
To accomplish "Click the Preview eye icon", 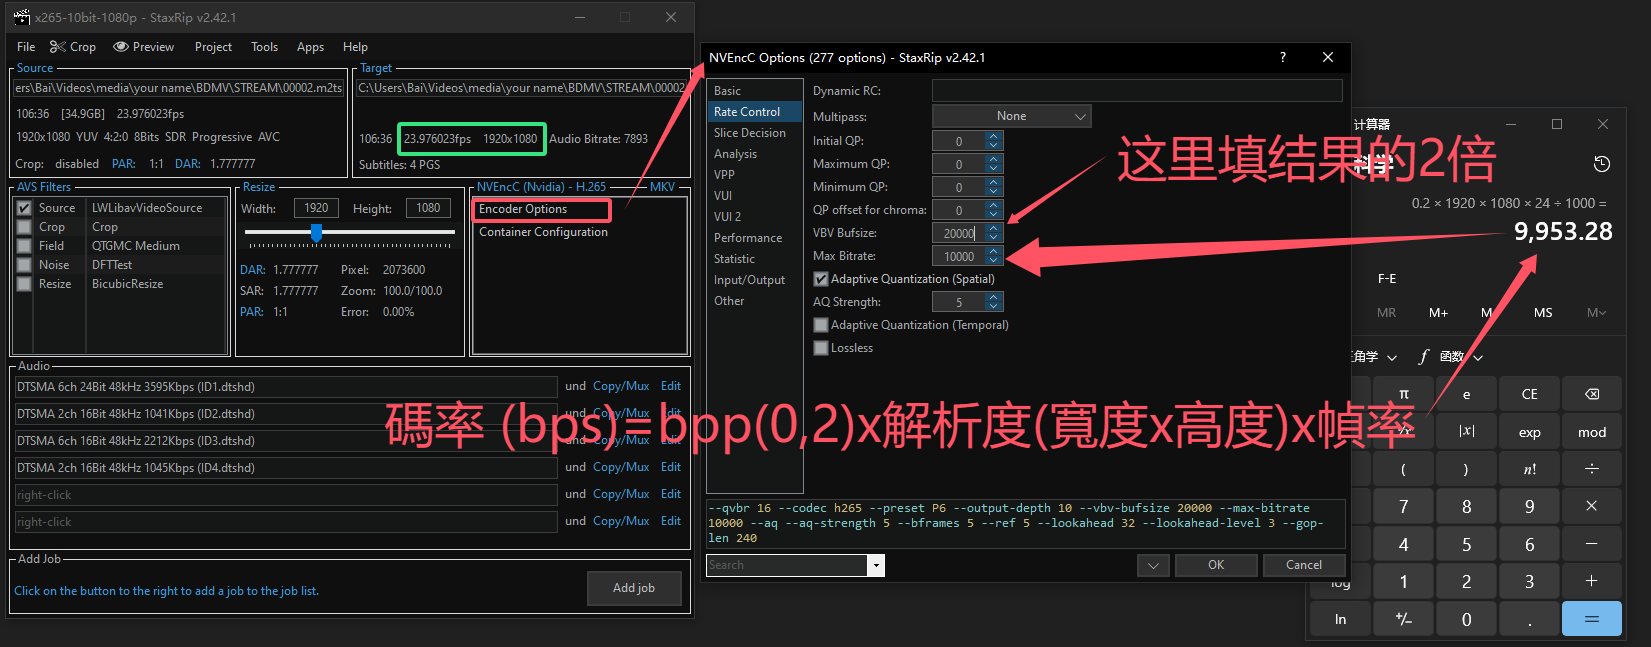I will point(121,47).
